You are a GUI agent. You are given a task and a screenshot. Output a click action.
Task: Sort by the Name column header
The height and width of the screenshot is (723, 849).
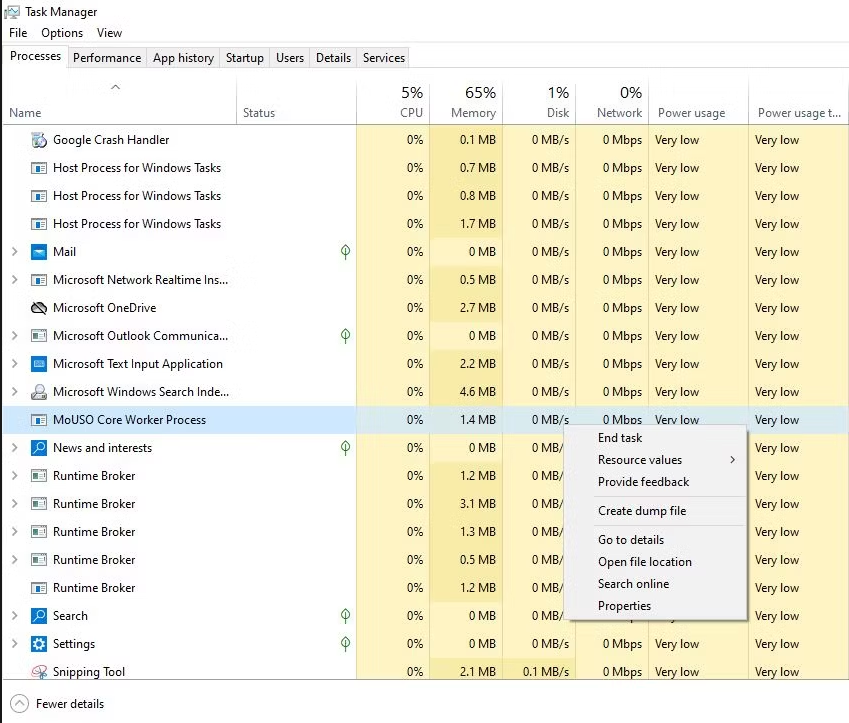(120, 101)
